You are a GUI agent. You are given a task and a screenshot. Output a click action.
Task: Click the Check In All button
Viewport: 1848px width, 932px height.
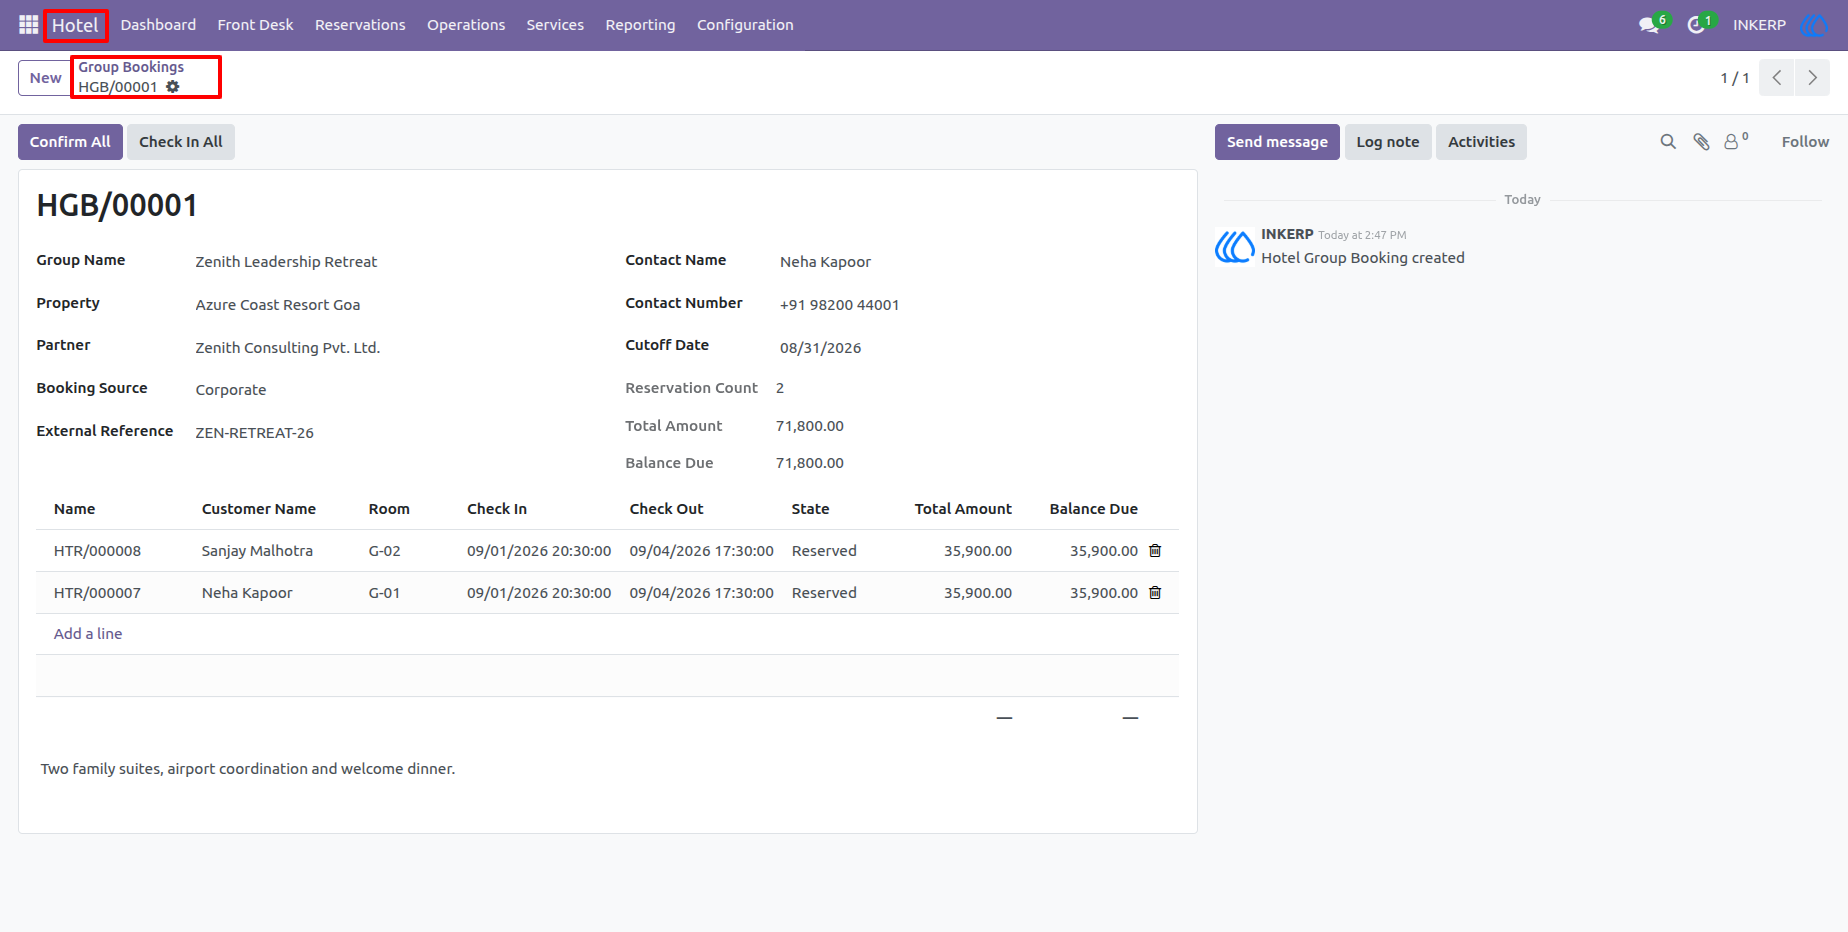(x=181, y=142)
